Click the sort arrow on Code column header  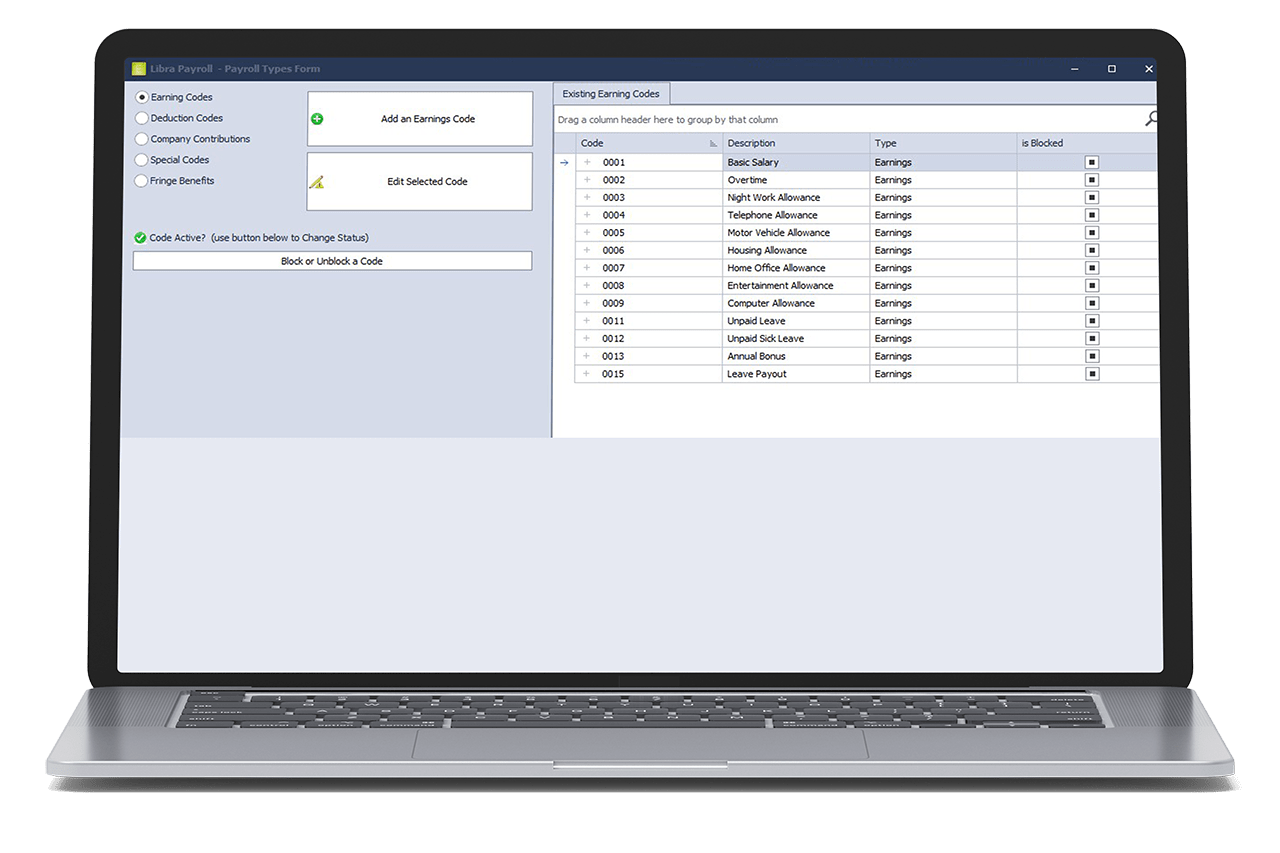tap(714, 143)
